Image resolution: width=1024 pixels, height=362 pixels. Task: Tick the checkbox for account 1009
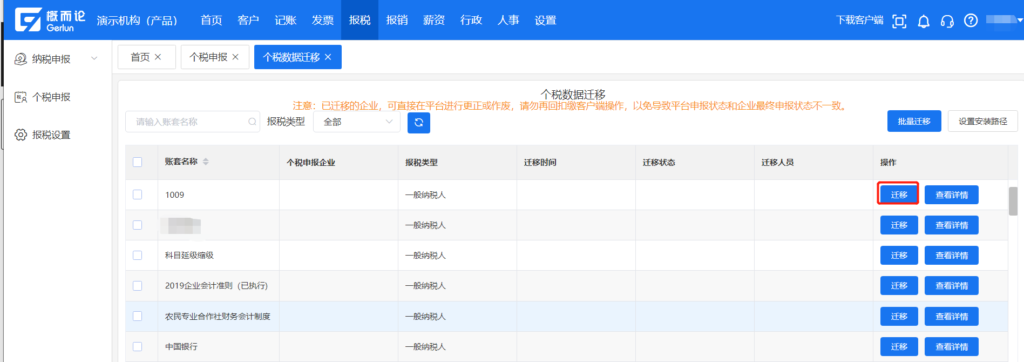[x=137, y=195]
